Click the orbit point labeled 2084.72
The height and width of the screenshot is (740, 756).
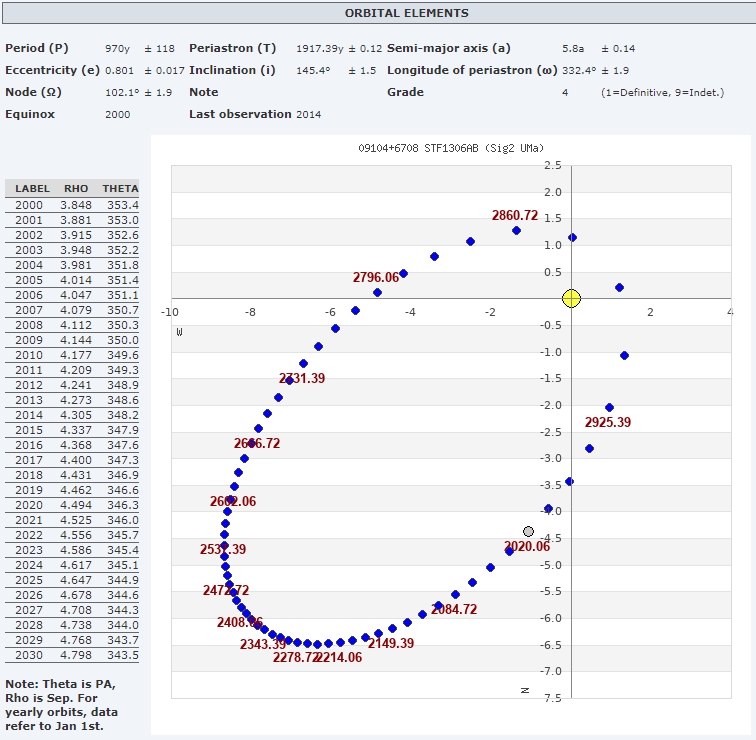[437, 606]
